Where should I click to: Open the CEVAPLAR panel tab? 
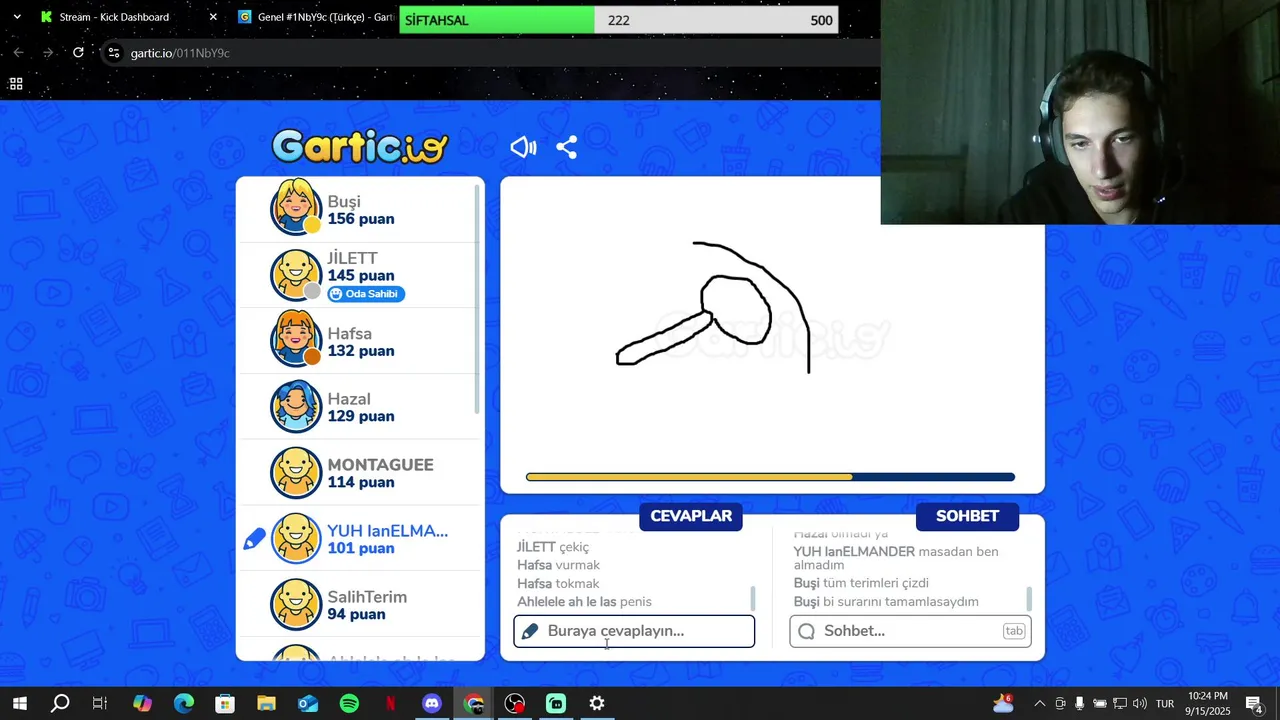pos(691,516)
